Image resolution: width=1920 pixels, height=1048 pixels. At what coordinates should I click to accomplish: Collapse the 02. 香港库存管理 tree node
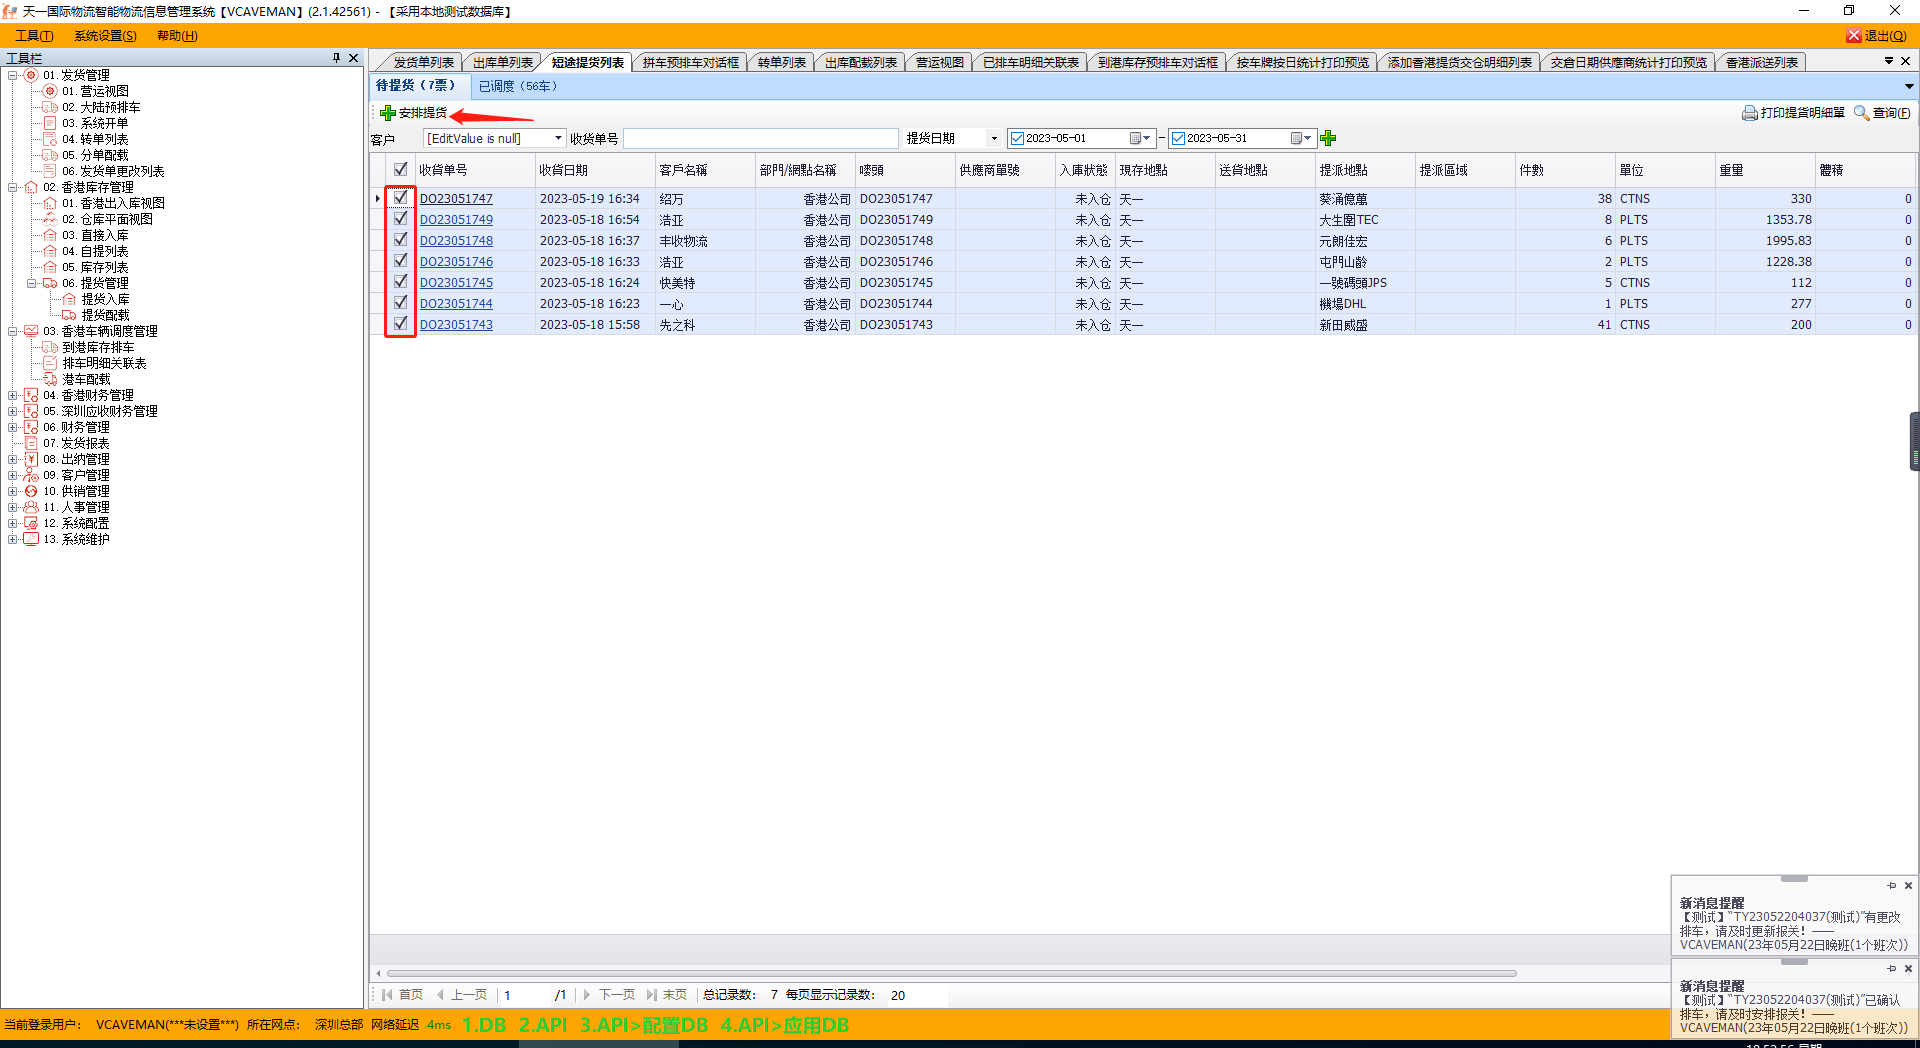(13, 187)
